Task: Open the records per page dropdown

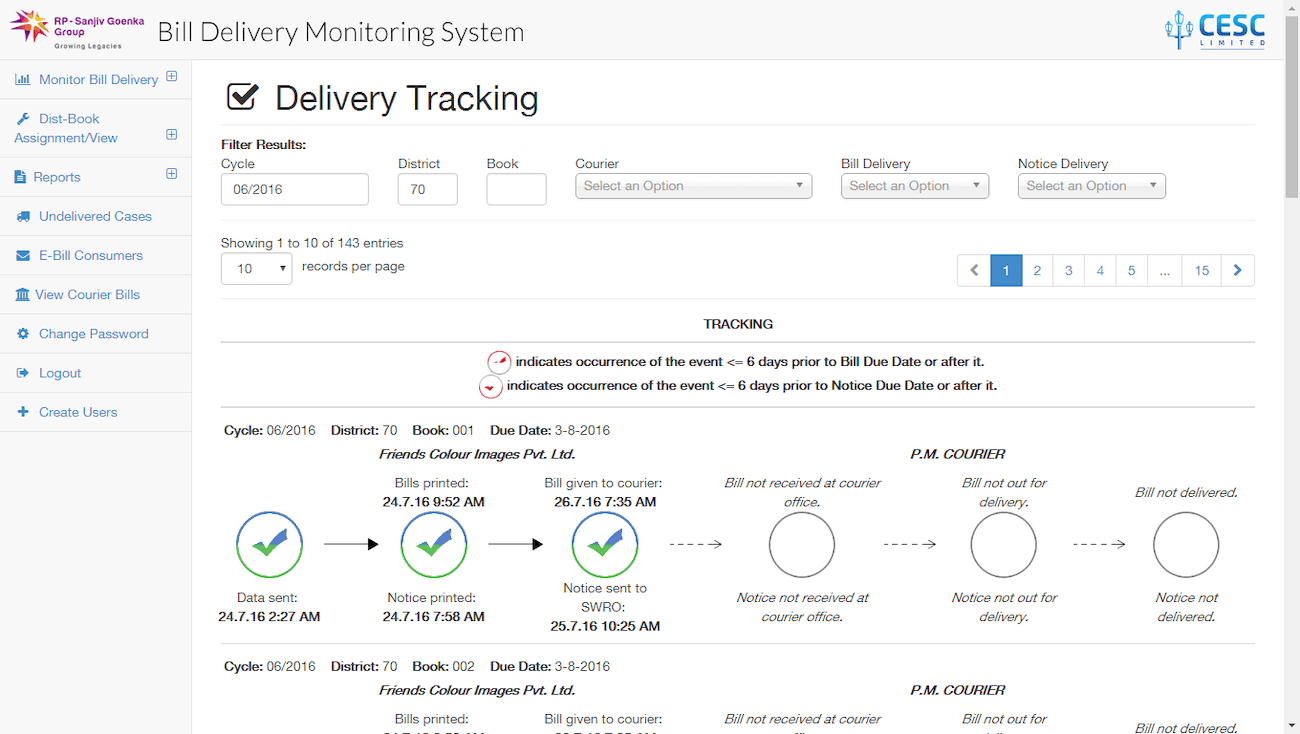Action: coord(256,269)
